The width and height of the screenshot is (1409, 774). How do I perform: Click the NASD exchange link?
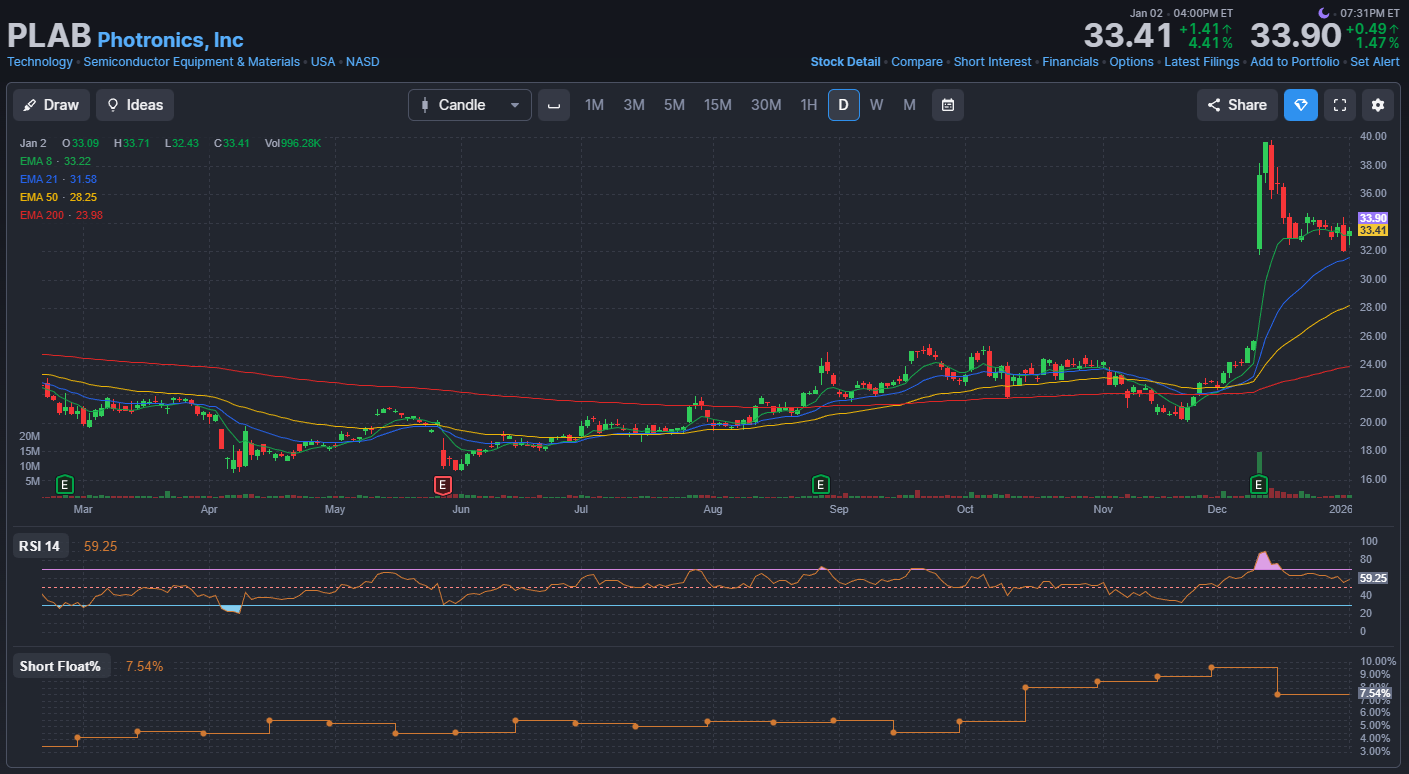tap(363, 62)
